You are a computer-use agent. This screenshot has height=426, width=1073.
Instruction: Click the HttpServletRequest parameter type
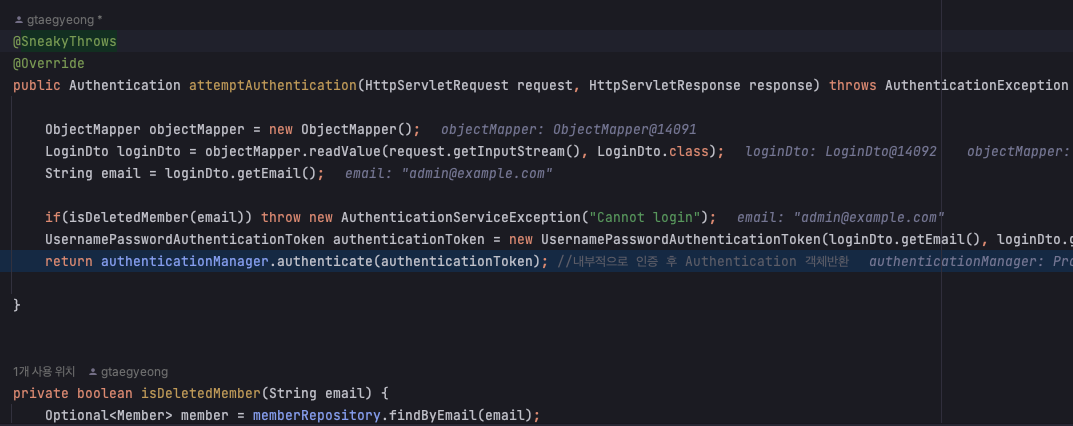(437, 86)
